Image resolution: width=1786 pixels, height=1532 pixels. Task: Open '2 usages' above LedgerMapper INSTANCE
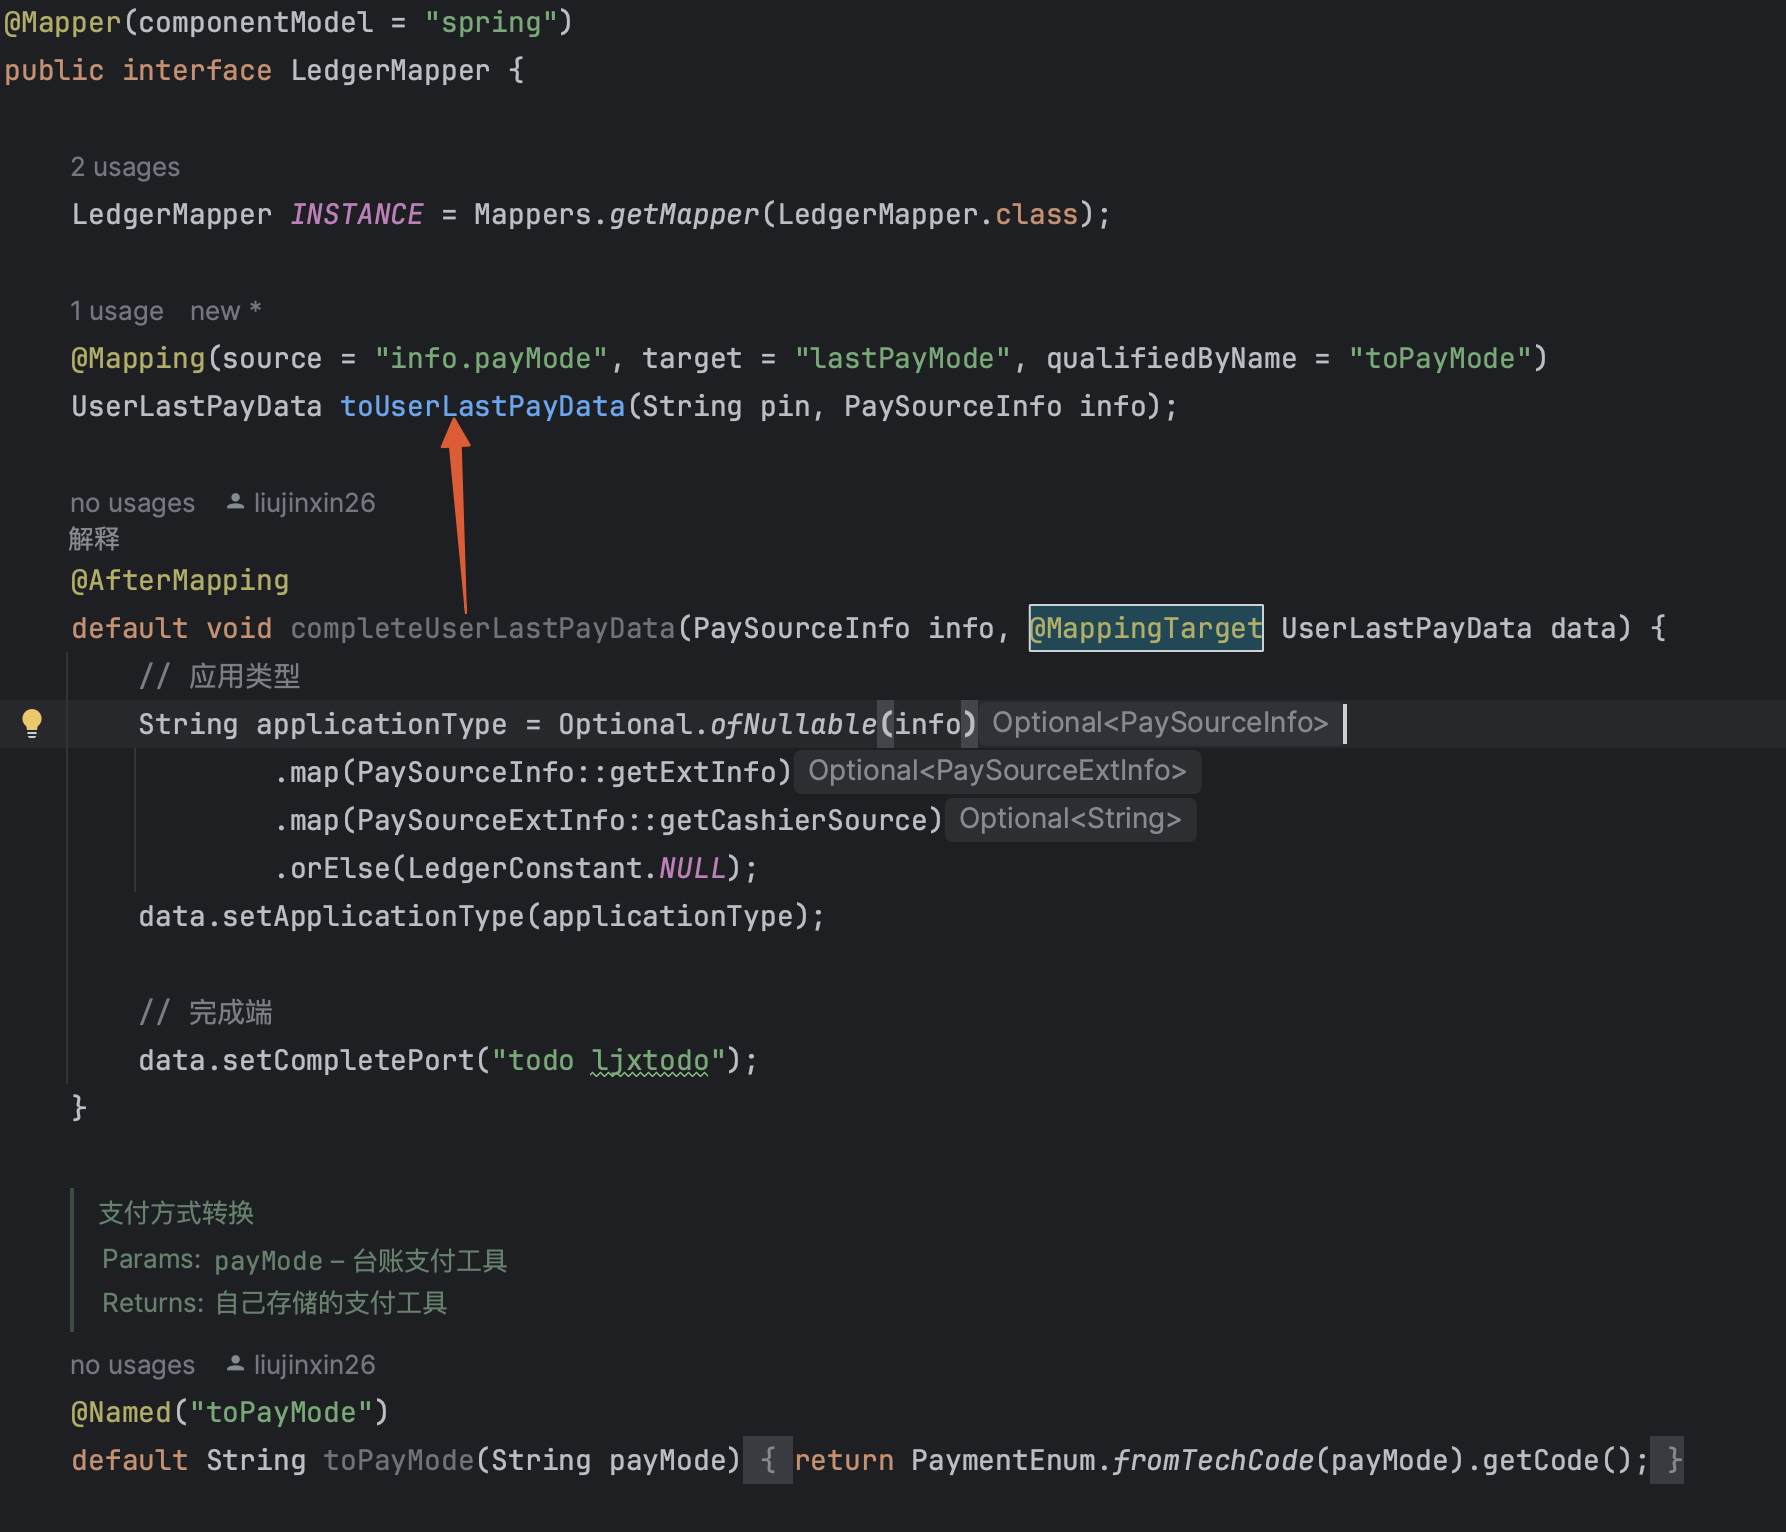click(124, 167)
